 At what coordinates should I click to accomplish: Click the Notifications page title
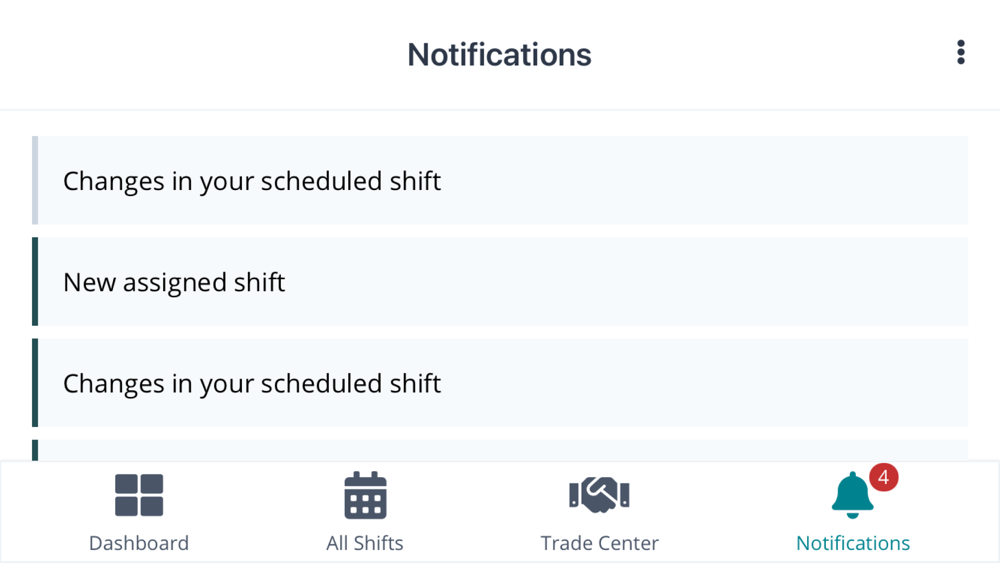click(x=499, y=54)
